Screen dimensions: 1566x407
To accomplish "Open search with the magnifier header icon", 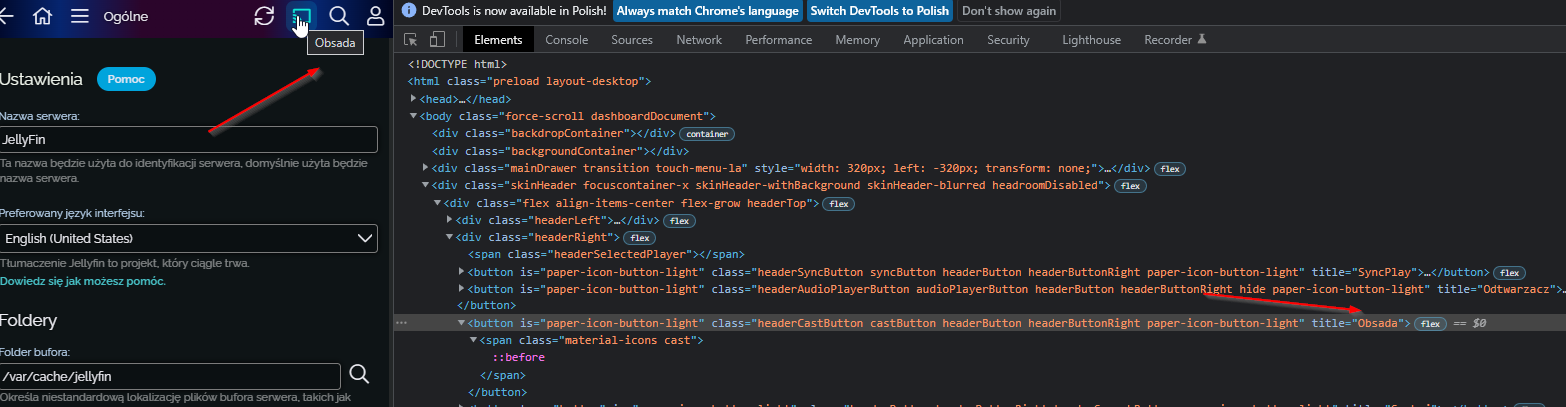I will point(339,16).
